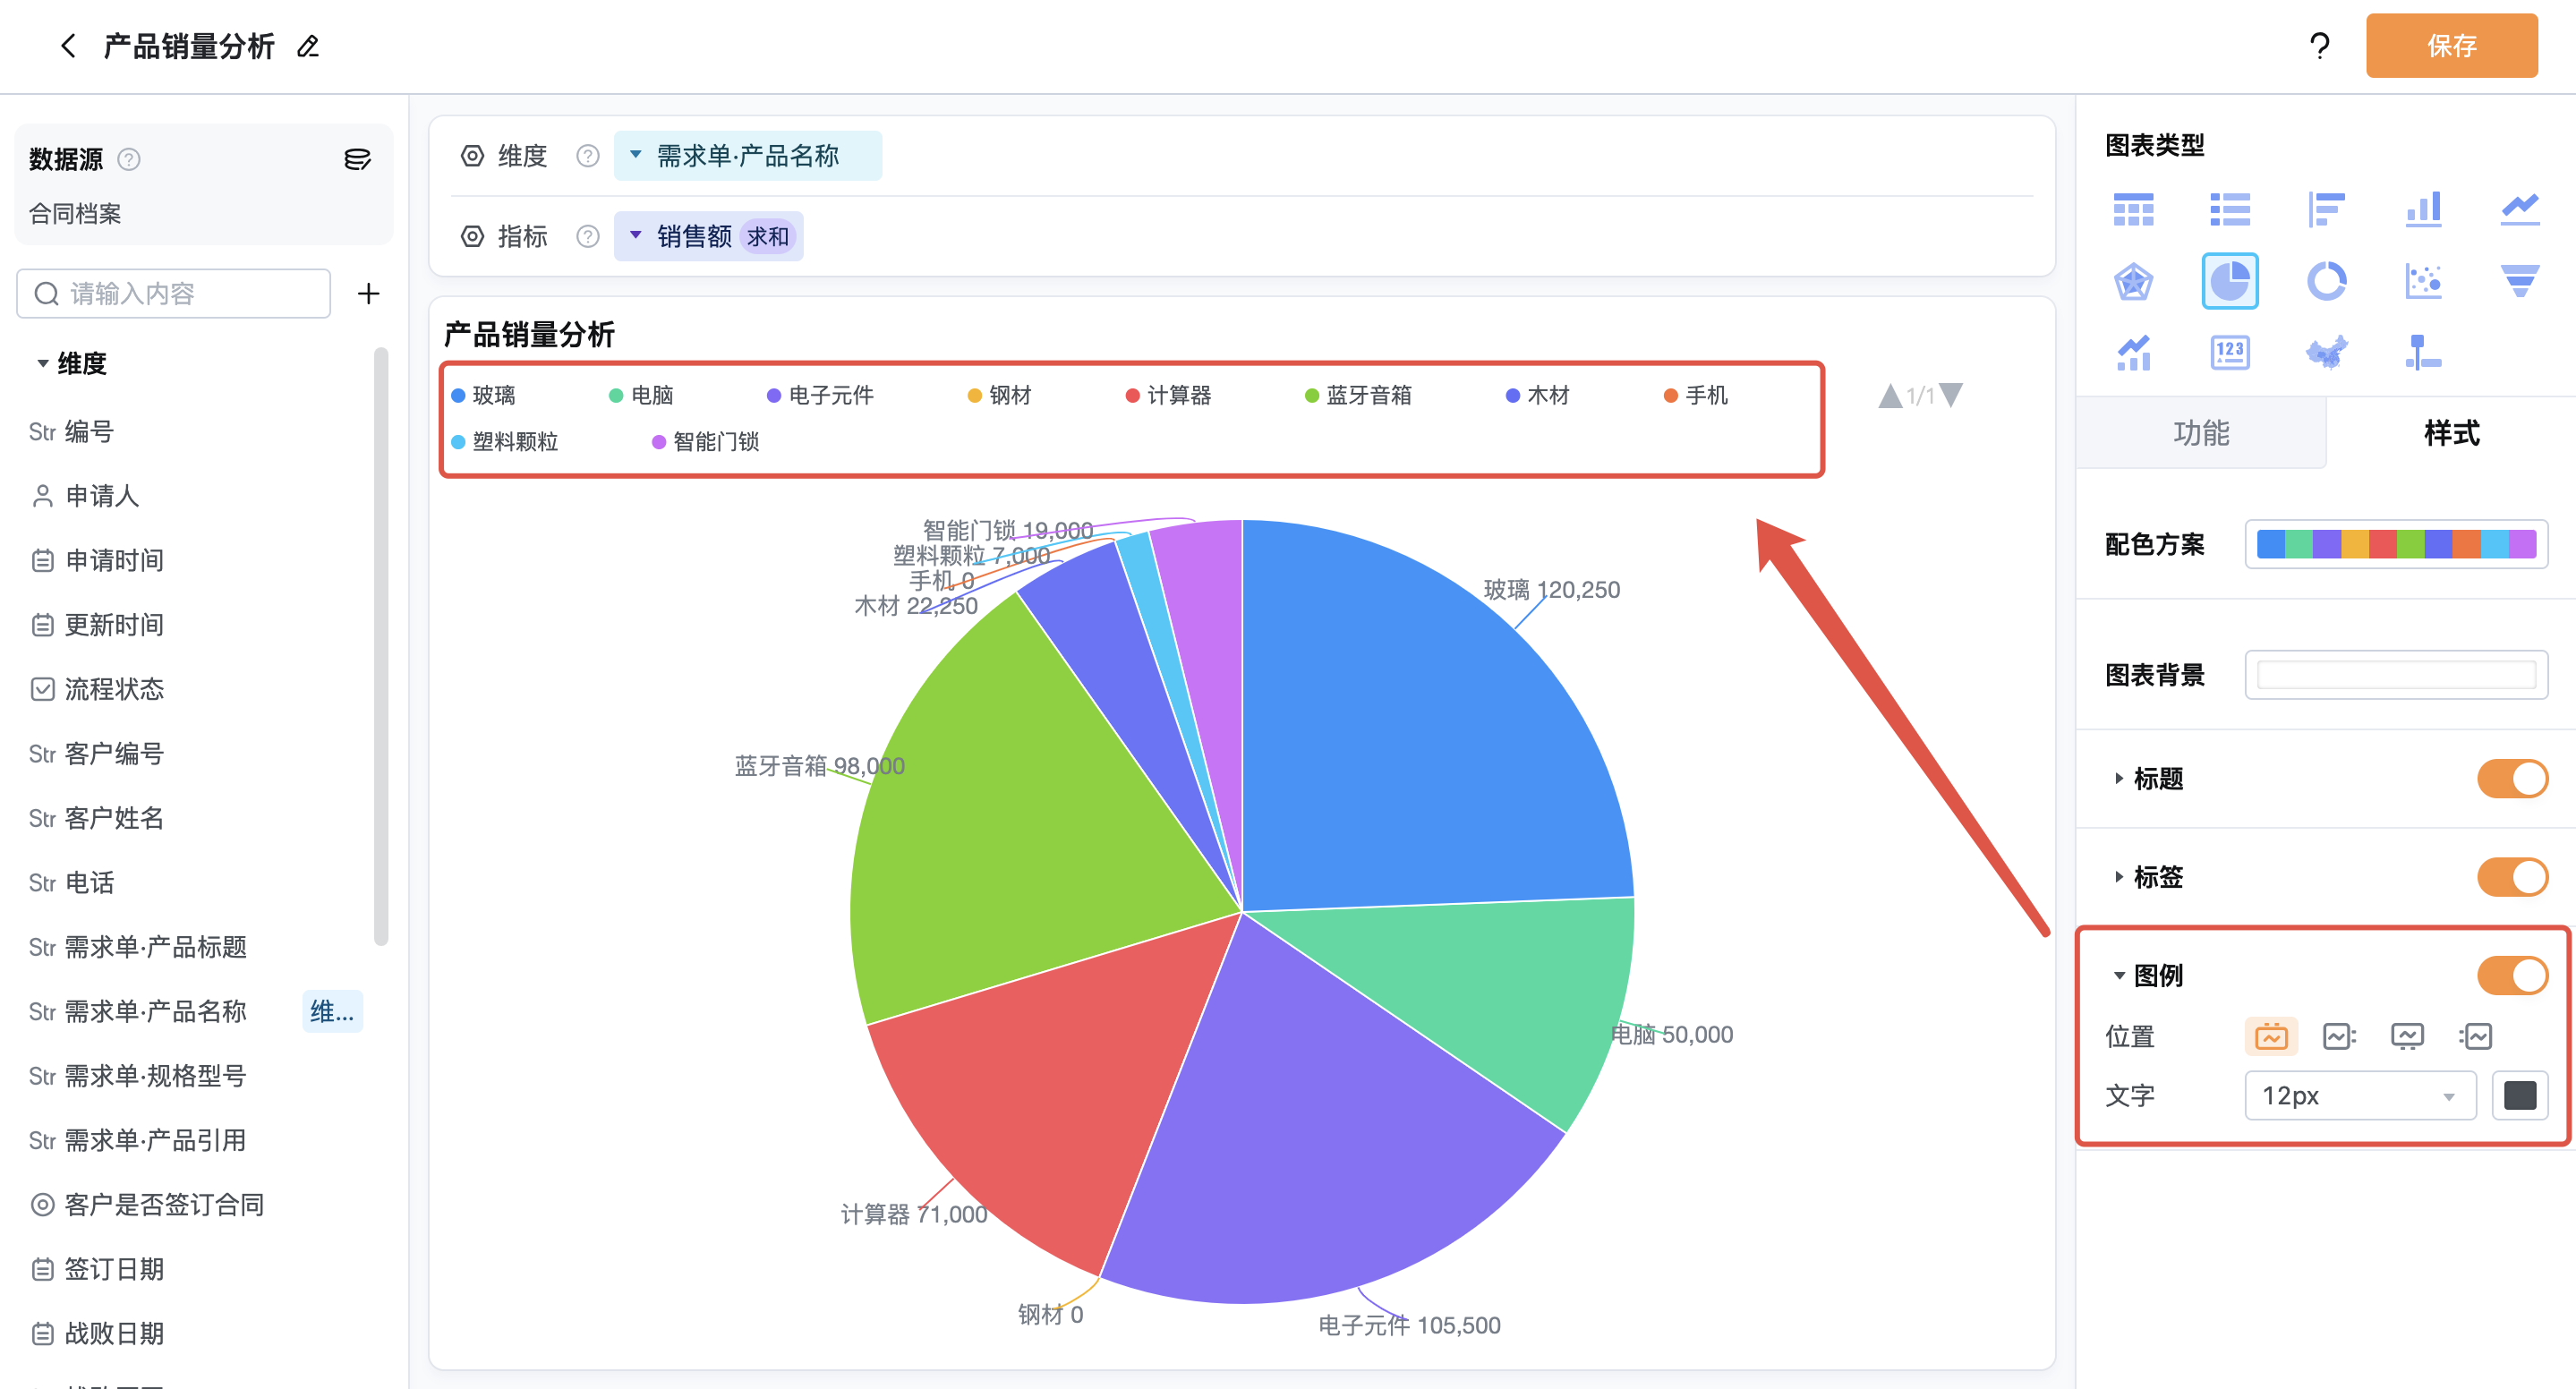Viewport: 2576px width, 1389px height.
Task: Expand the 标题 style section
Action: [2118, 779]
